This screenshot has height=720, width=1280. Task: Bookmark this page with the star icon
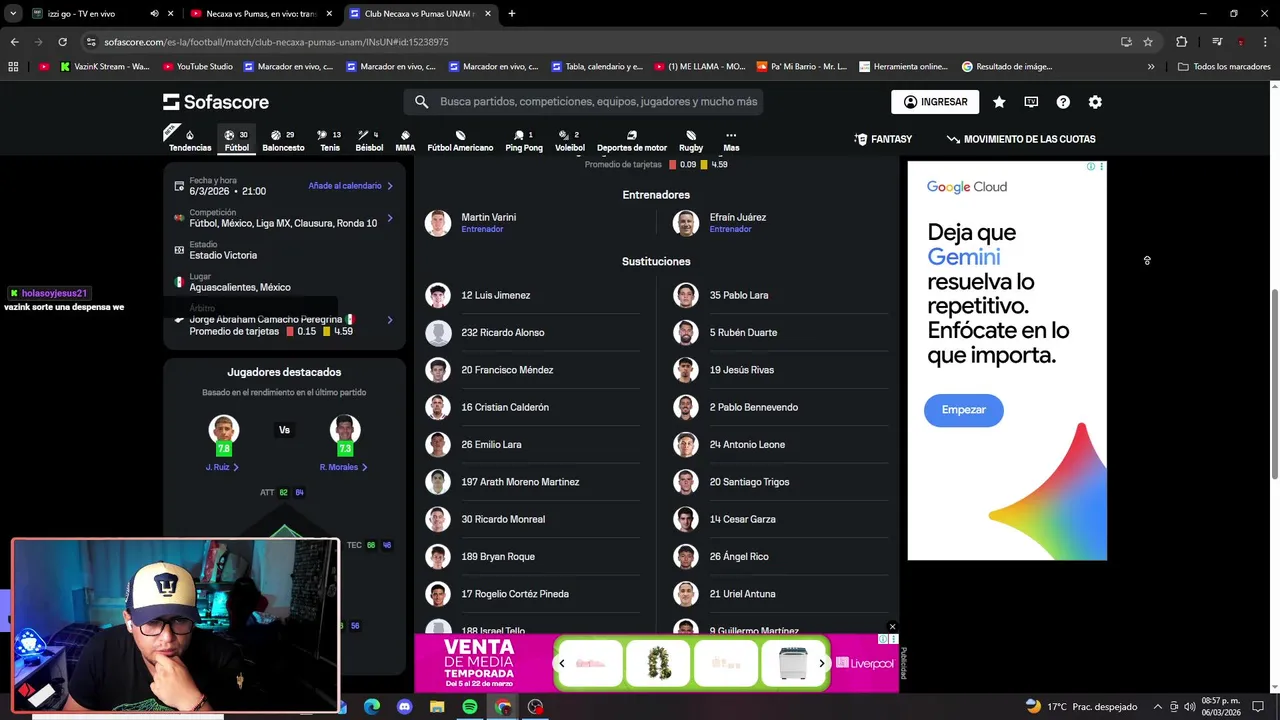pyautogui.click(x=1148, y=42)
